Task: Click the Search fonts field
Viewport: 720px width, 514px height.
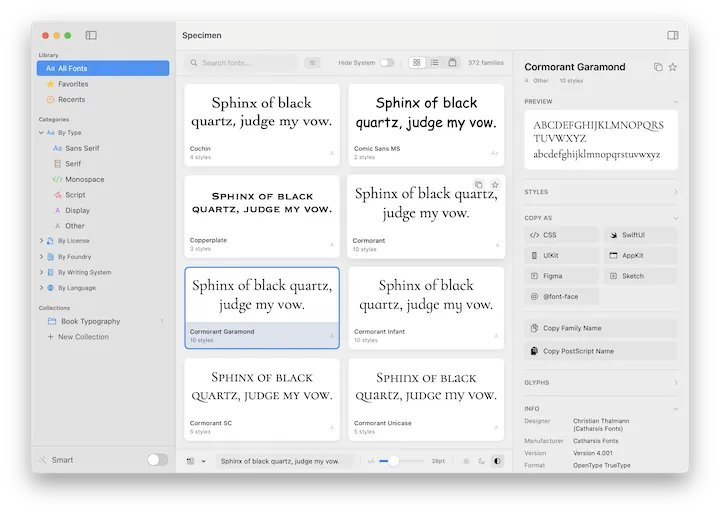Action: pos(242,63)
